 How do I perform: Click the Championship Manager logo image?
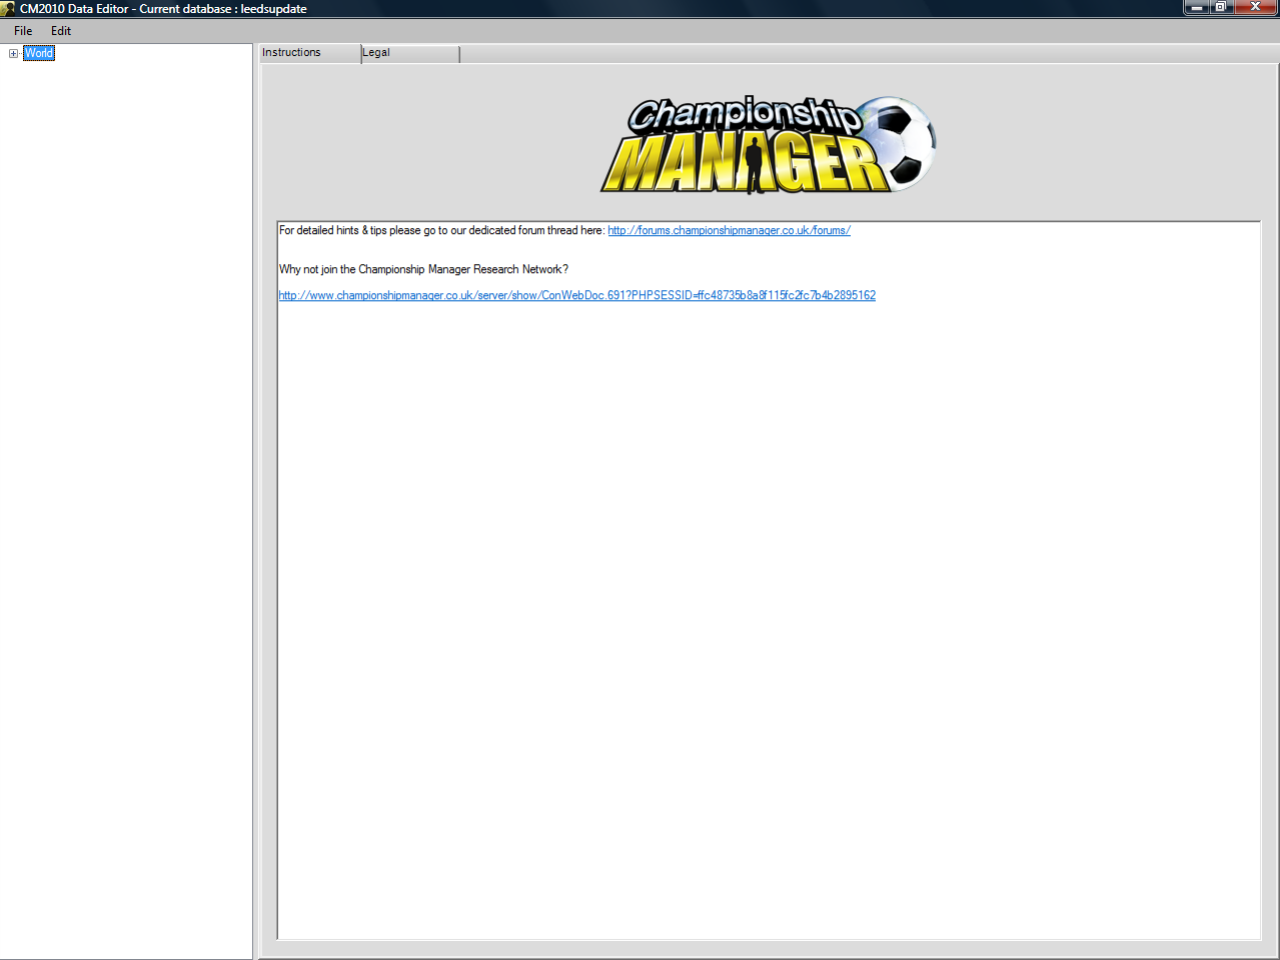point(768,145)
